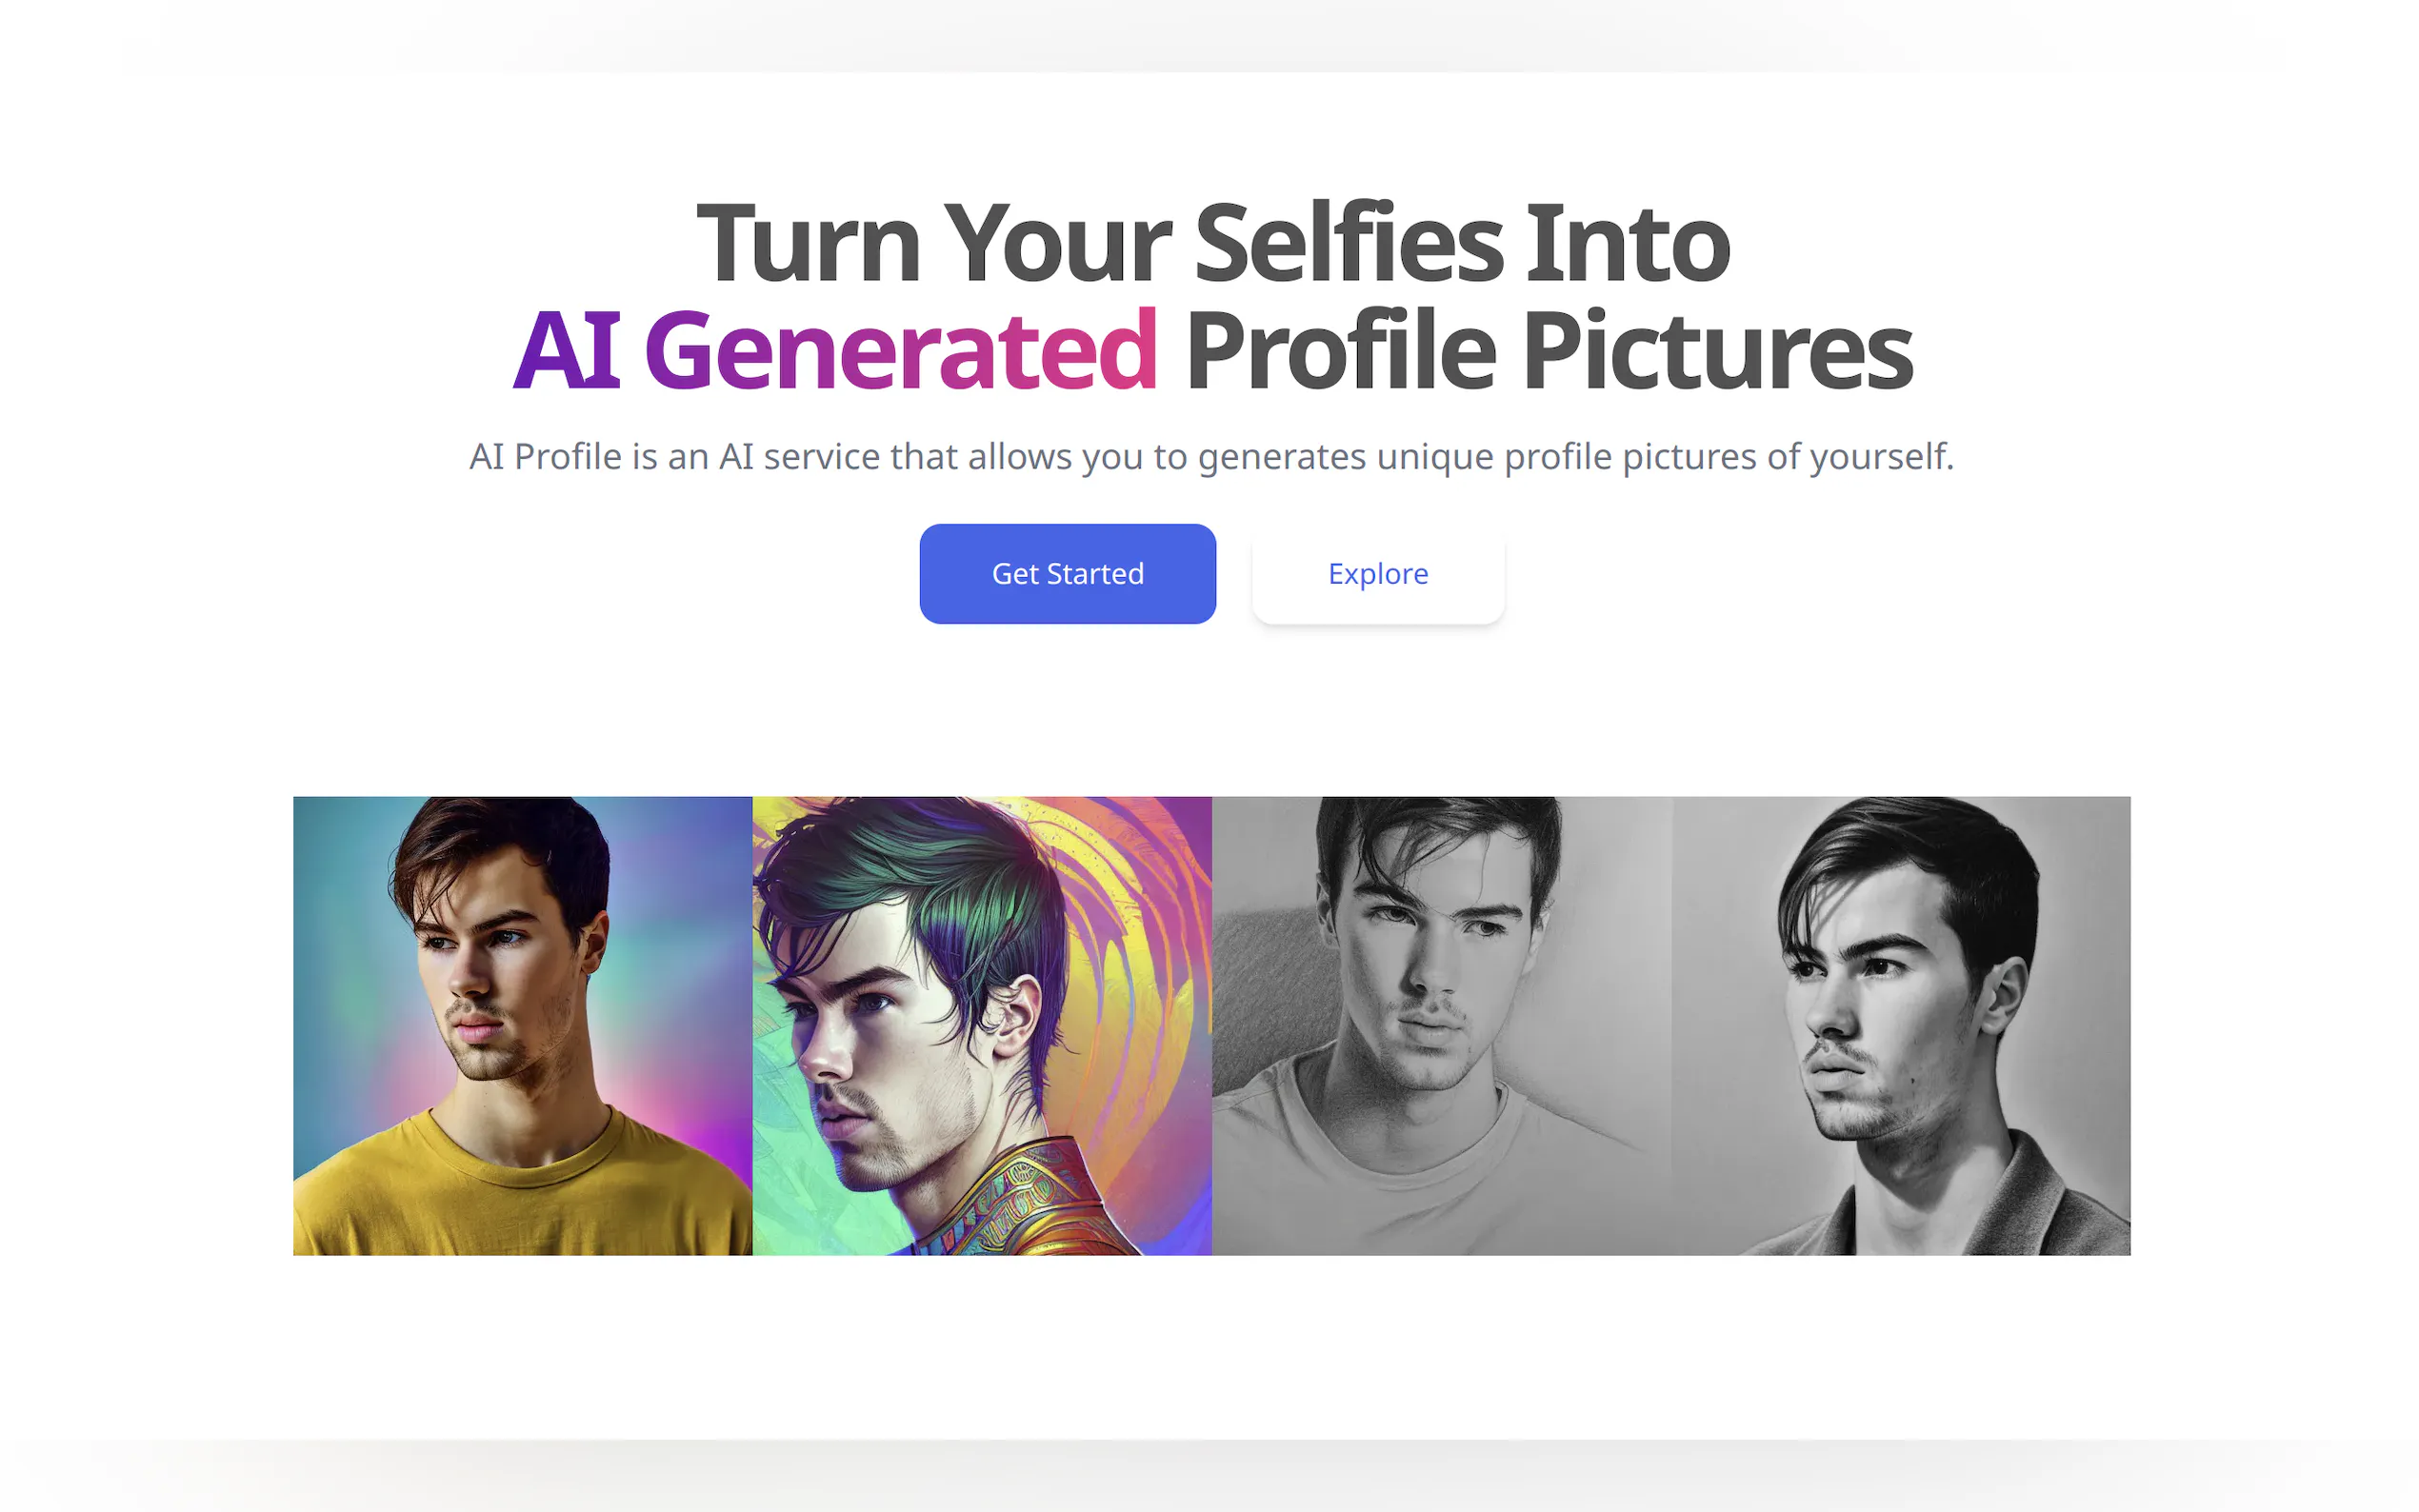
Task: Click the word "Turn" in the headline
Action: point(807,245)
